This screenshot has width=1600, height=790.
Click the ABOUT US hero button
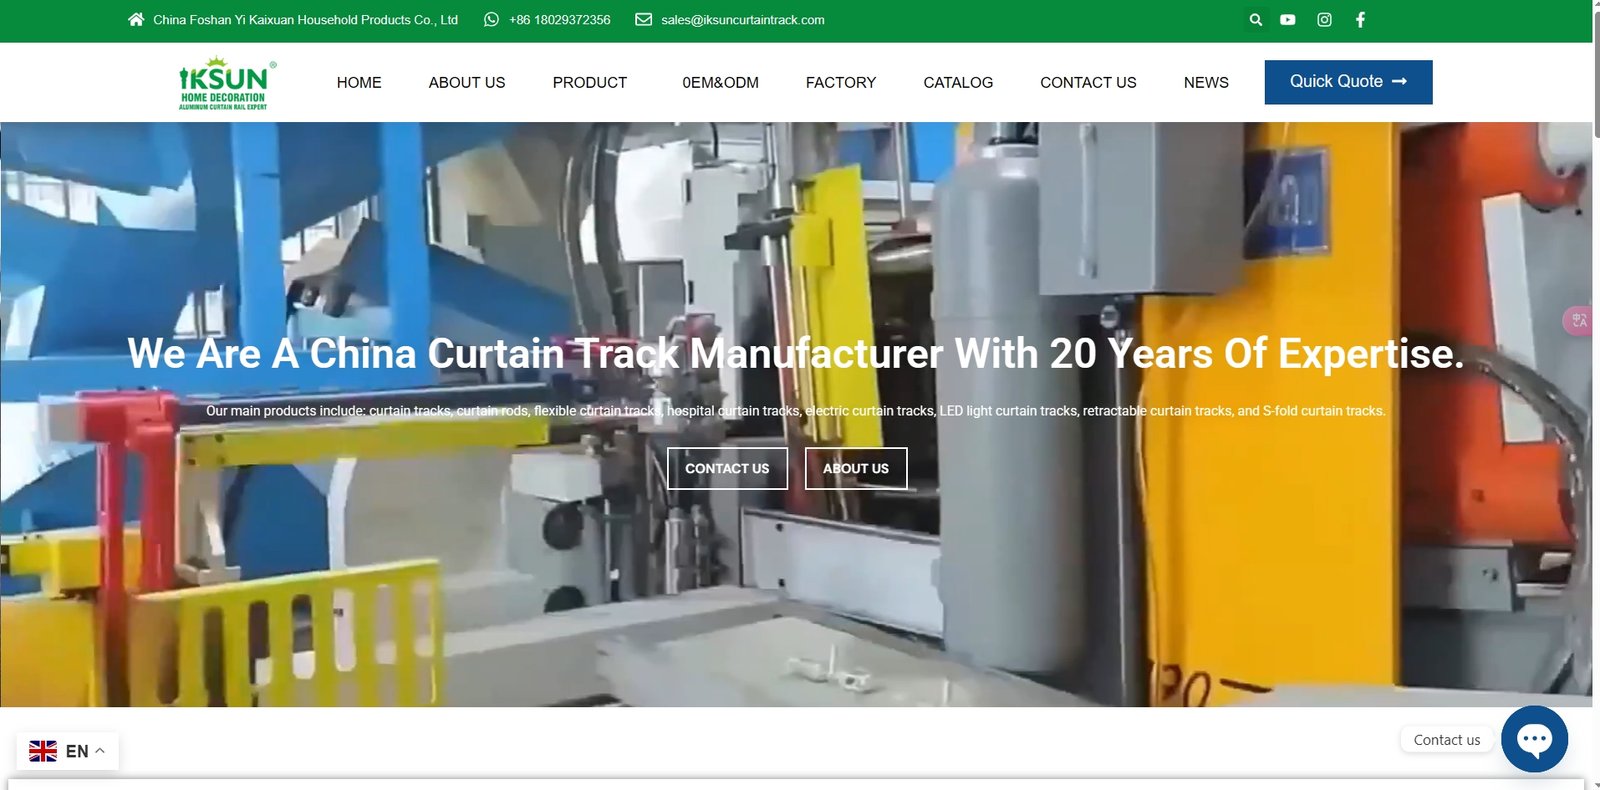(855, 468)
